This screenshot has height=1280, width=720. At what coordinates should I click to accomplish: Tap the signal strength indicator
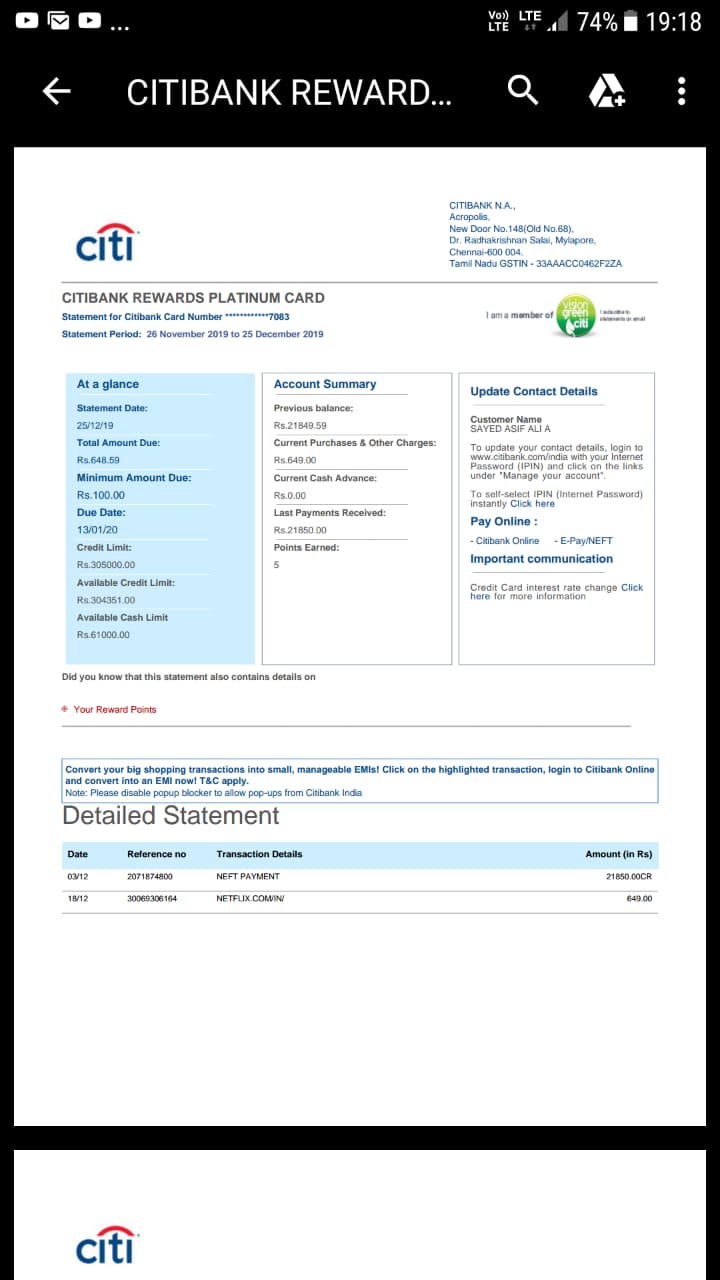pyautogui.click(x=556, y=20)
